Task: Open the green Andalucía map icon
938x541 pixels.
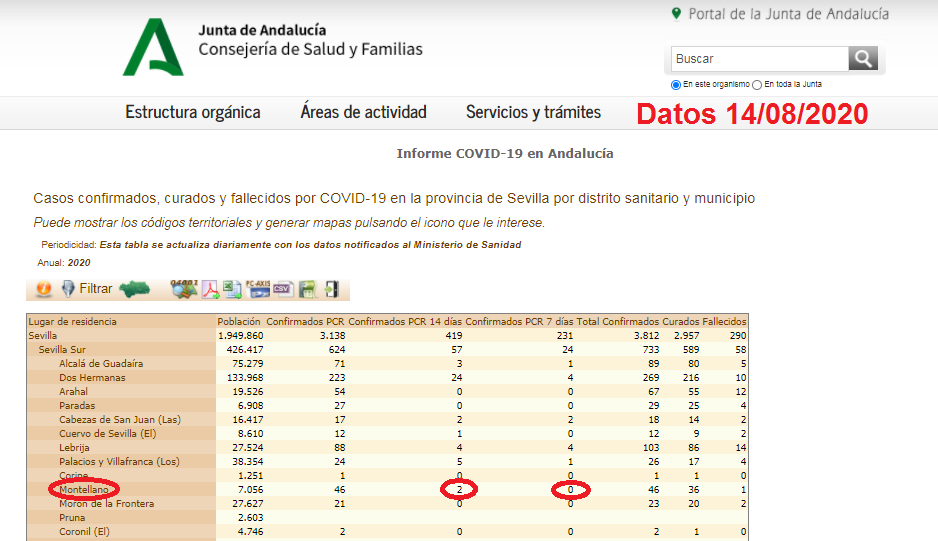Action: [x=134, y=289]
